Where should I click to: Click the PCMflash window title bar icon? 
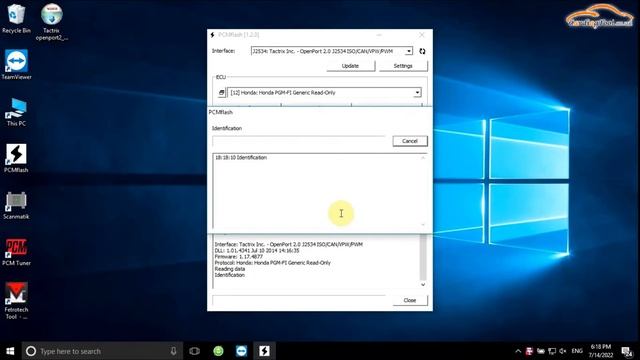coord(212,35)
